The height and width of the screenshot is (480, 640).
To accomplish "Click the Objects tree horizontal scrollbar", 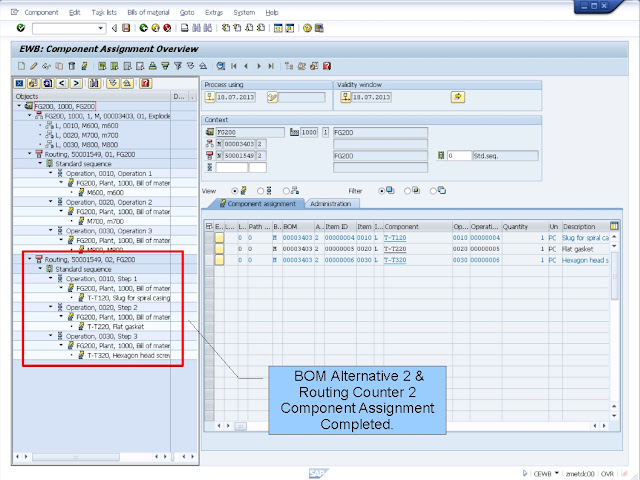I will tap(76, 457).
